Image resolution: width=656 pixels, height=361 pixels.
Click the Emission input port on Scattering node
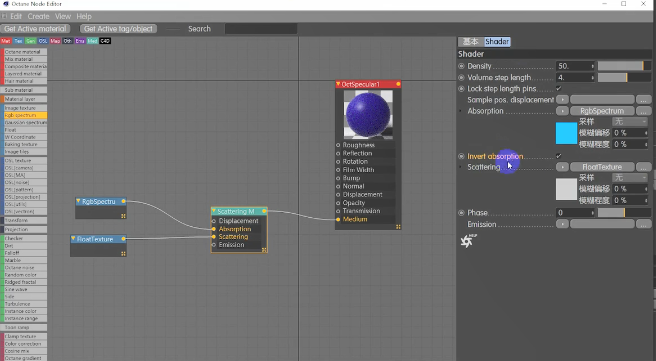[x=214, y=245]
